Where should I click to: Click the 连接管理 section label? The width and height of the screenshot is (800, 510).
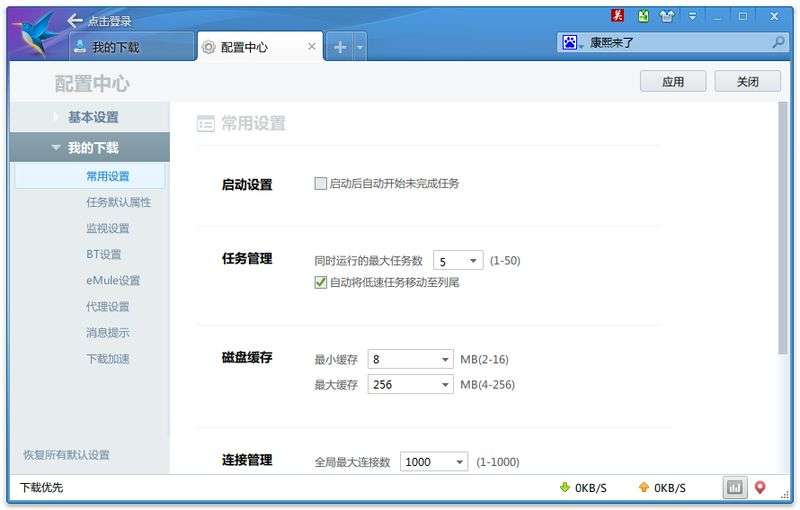247,460
